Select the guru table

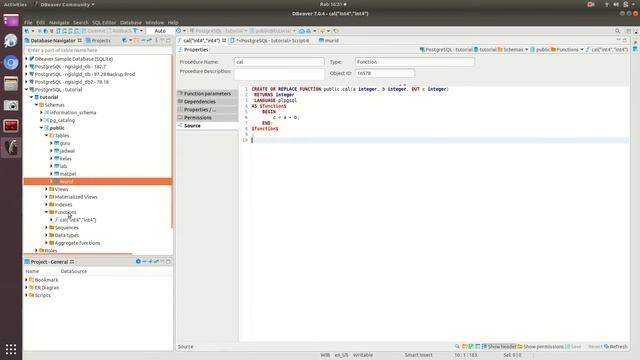click(65, 143)
